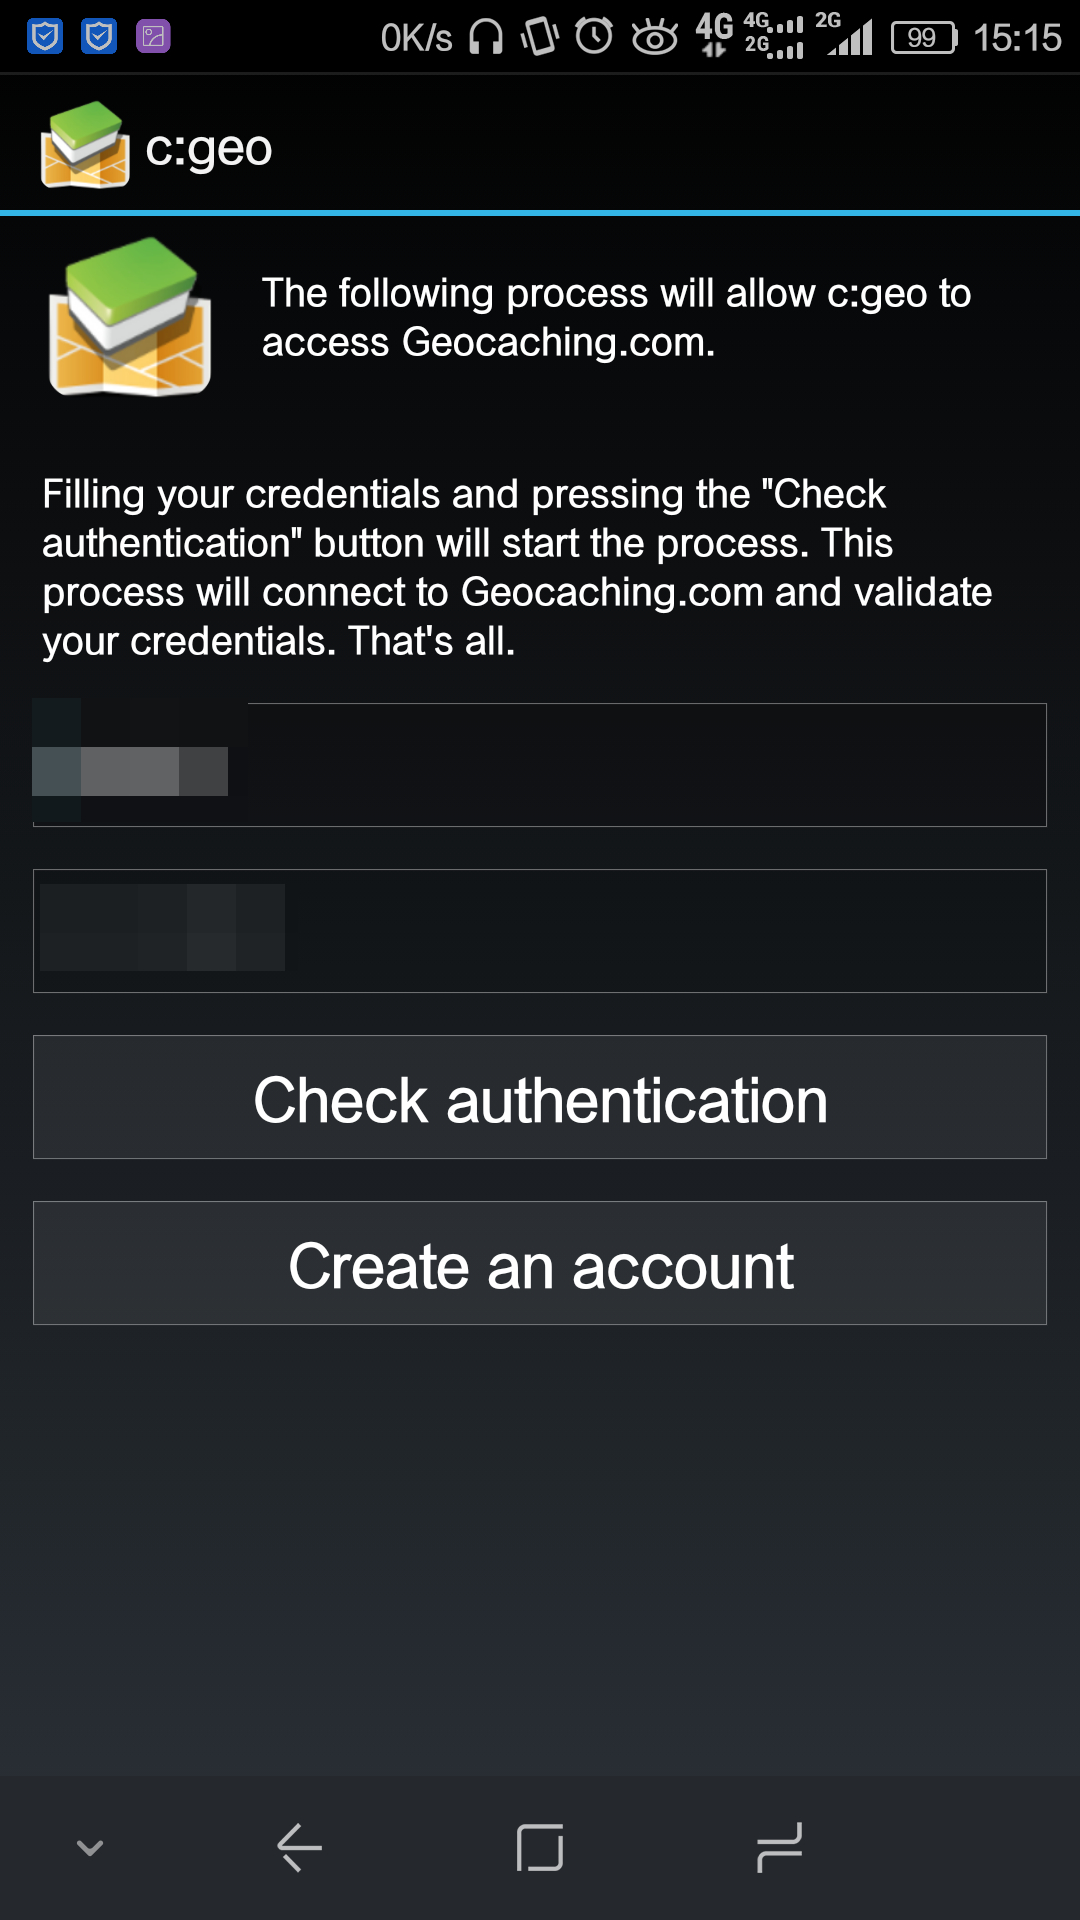The height and width of the screenshot is (1920, 1080).
Task: Tap Check authentication button
Action: pos(540,1097)
